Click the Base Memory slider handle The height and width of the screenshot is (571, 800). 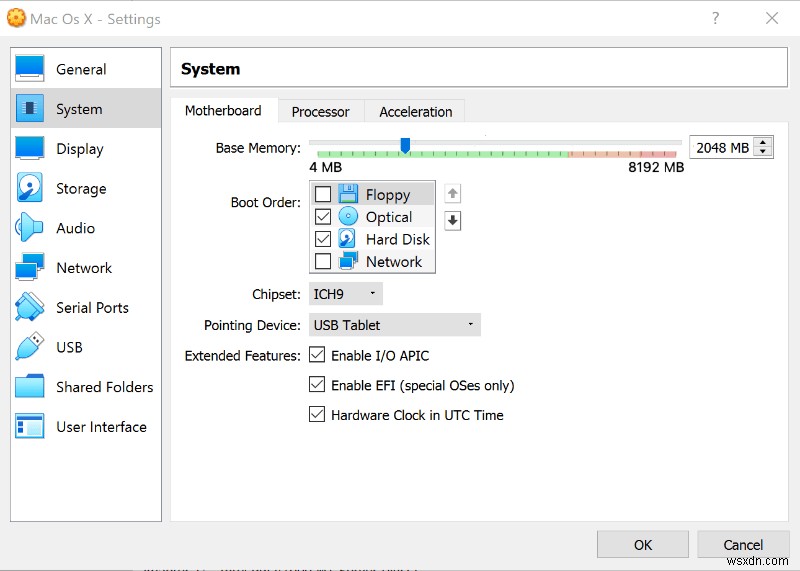tap(405, 146)
